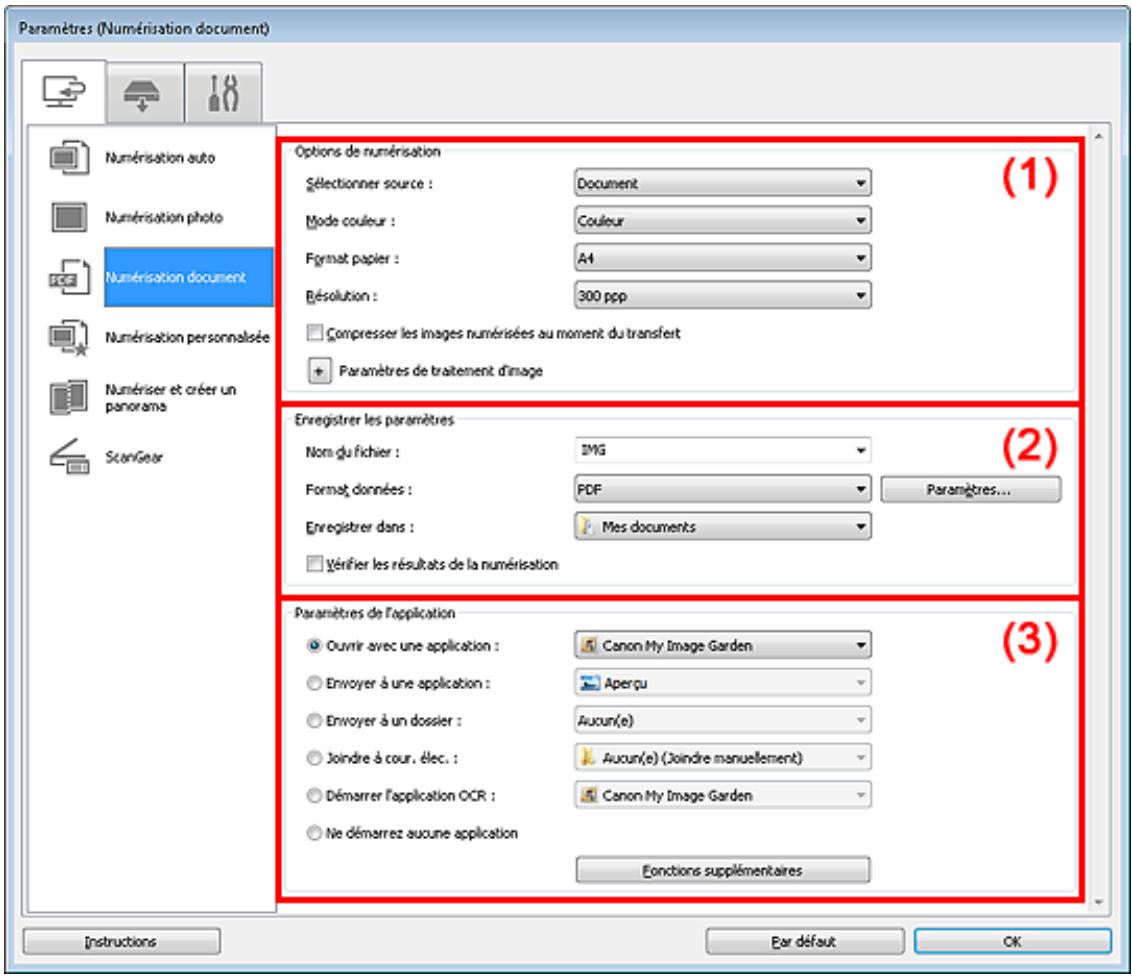
Task: Click the Numérisation document PDF icon
Action: (67, 277)
